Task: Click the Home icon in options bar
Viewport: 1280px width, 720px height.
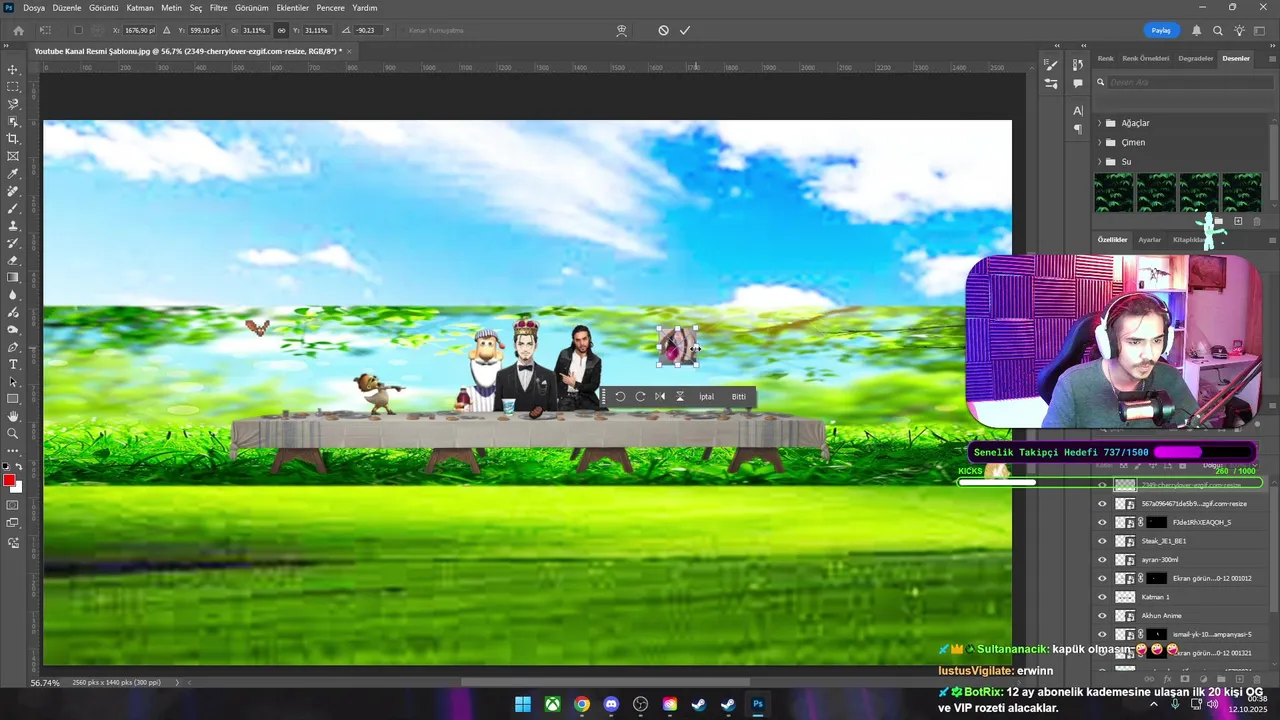Action: coord(18,30)
